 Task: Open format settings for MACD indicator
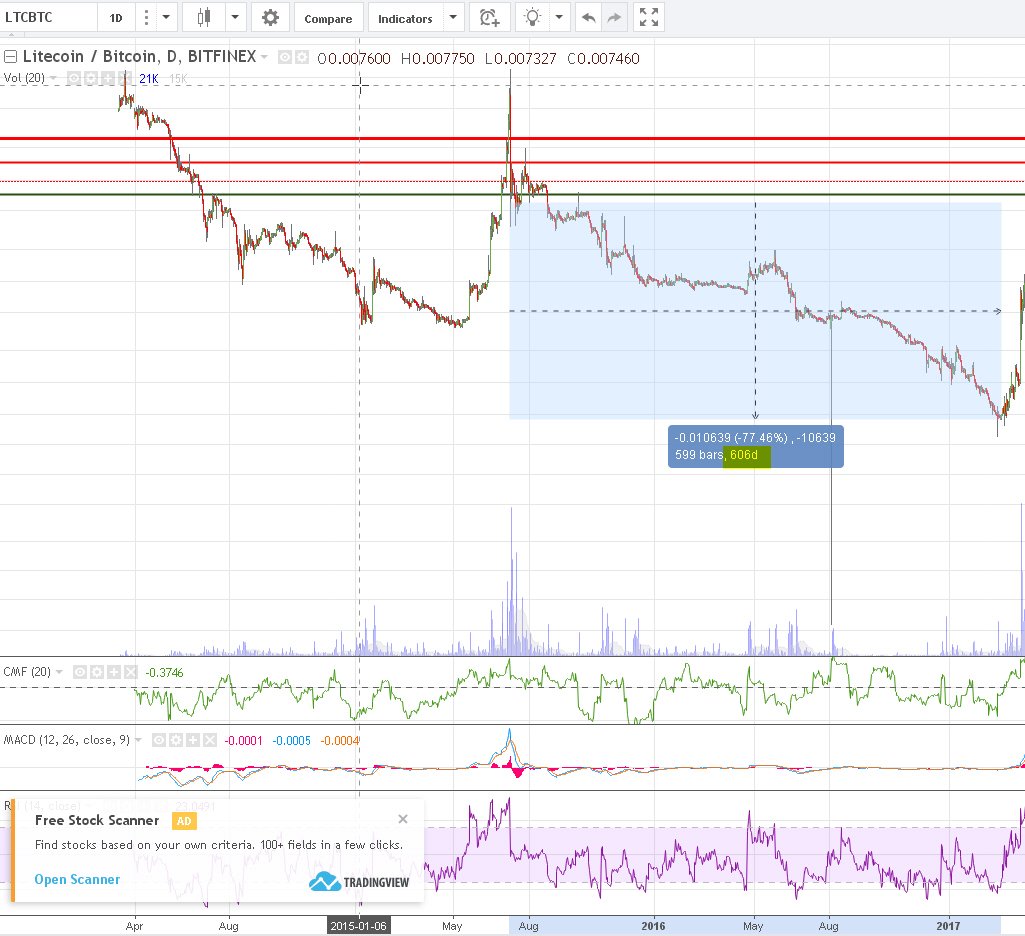click(x=176, y=740)
